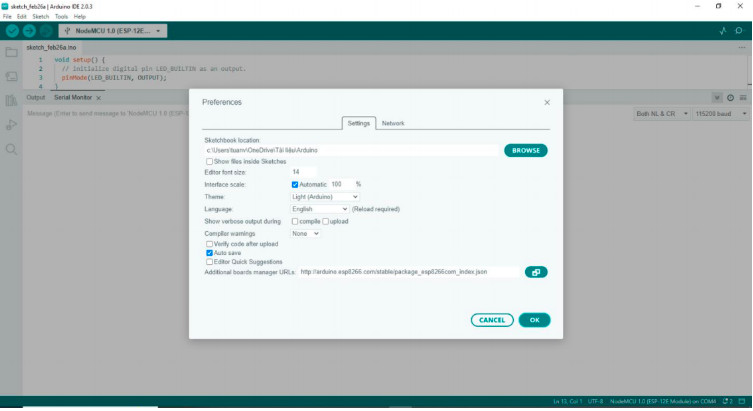This screenshot has height=411, width=753.
Task: Switch to Network tab in Preferences
Action: [x=393, y=123]
